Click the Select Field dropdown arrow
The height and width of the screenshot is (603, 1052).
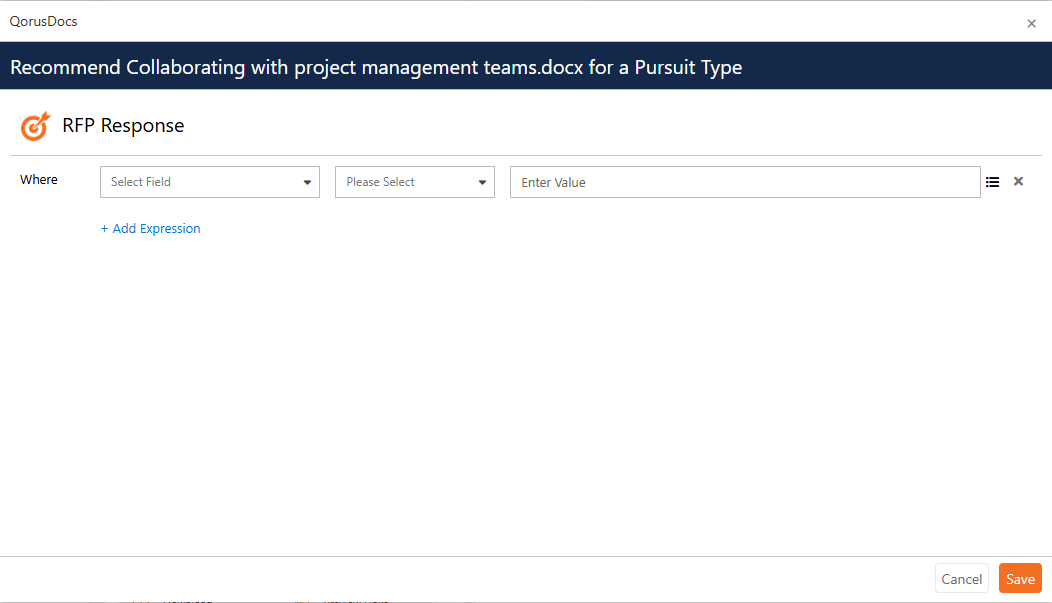click(x=307, y=183)
